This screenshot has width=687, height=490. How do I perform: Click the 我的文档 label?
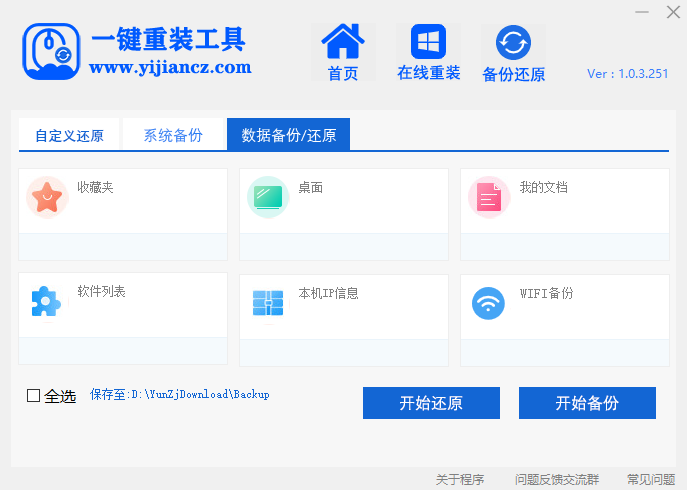coord(544,188)
